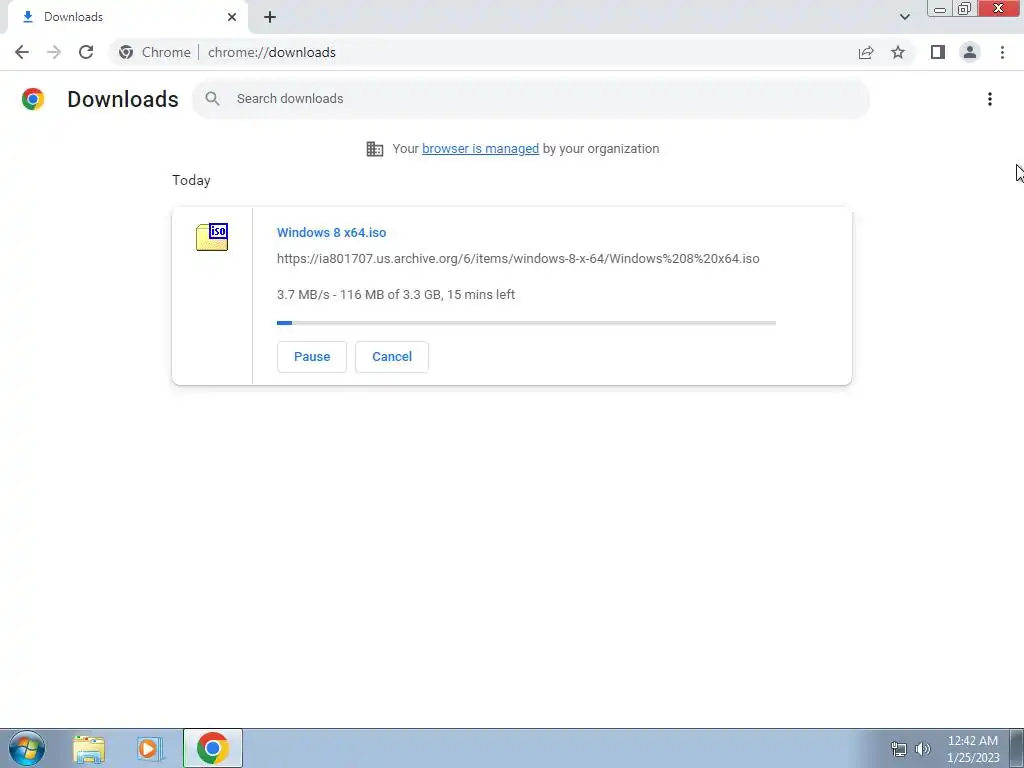This screenshot has height=768, width=1024.
Task: Click the Today date heading
Action: 191,180
